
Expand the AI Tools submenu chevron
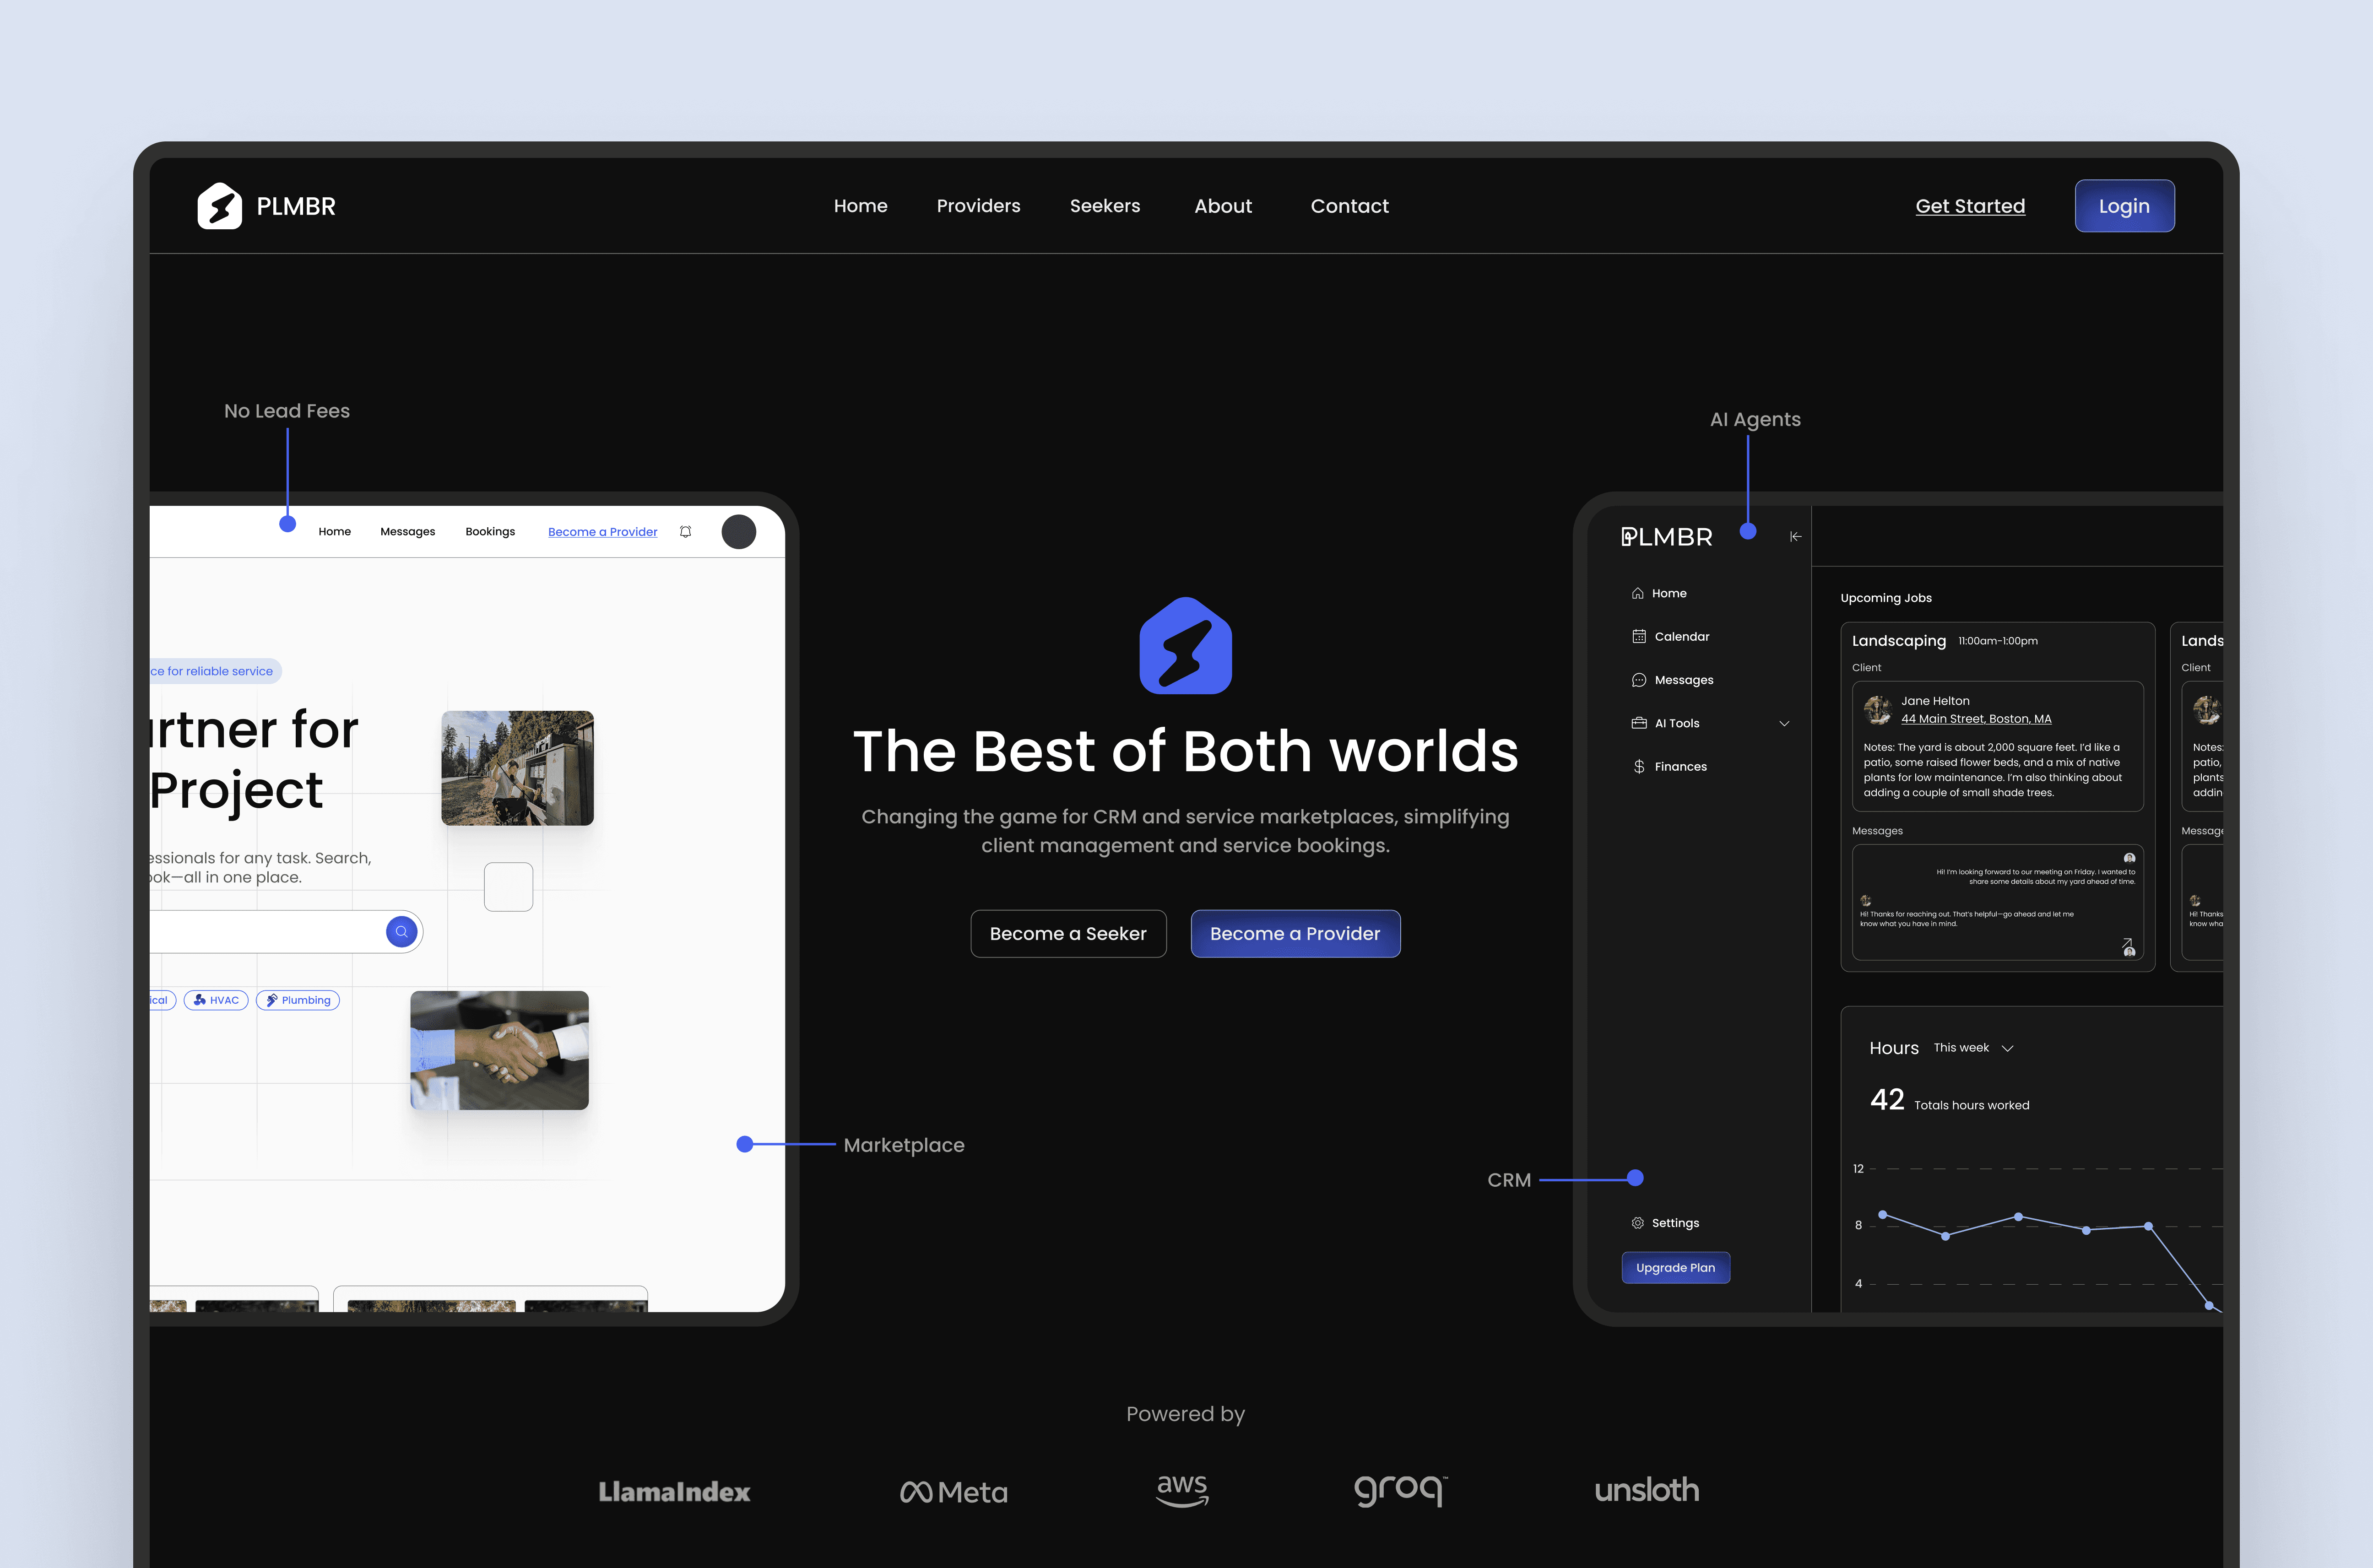pyautogui.click(x=1784, y=724)
